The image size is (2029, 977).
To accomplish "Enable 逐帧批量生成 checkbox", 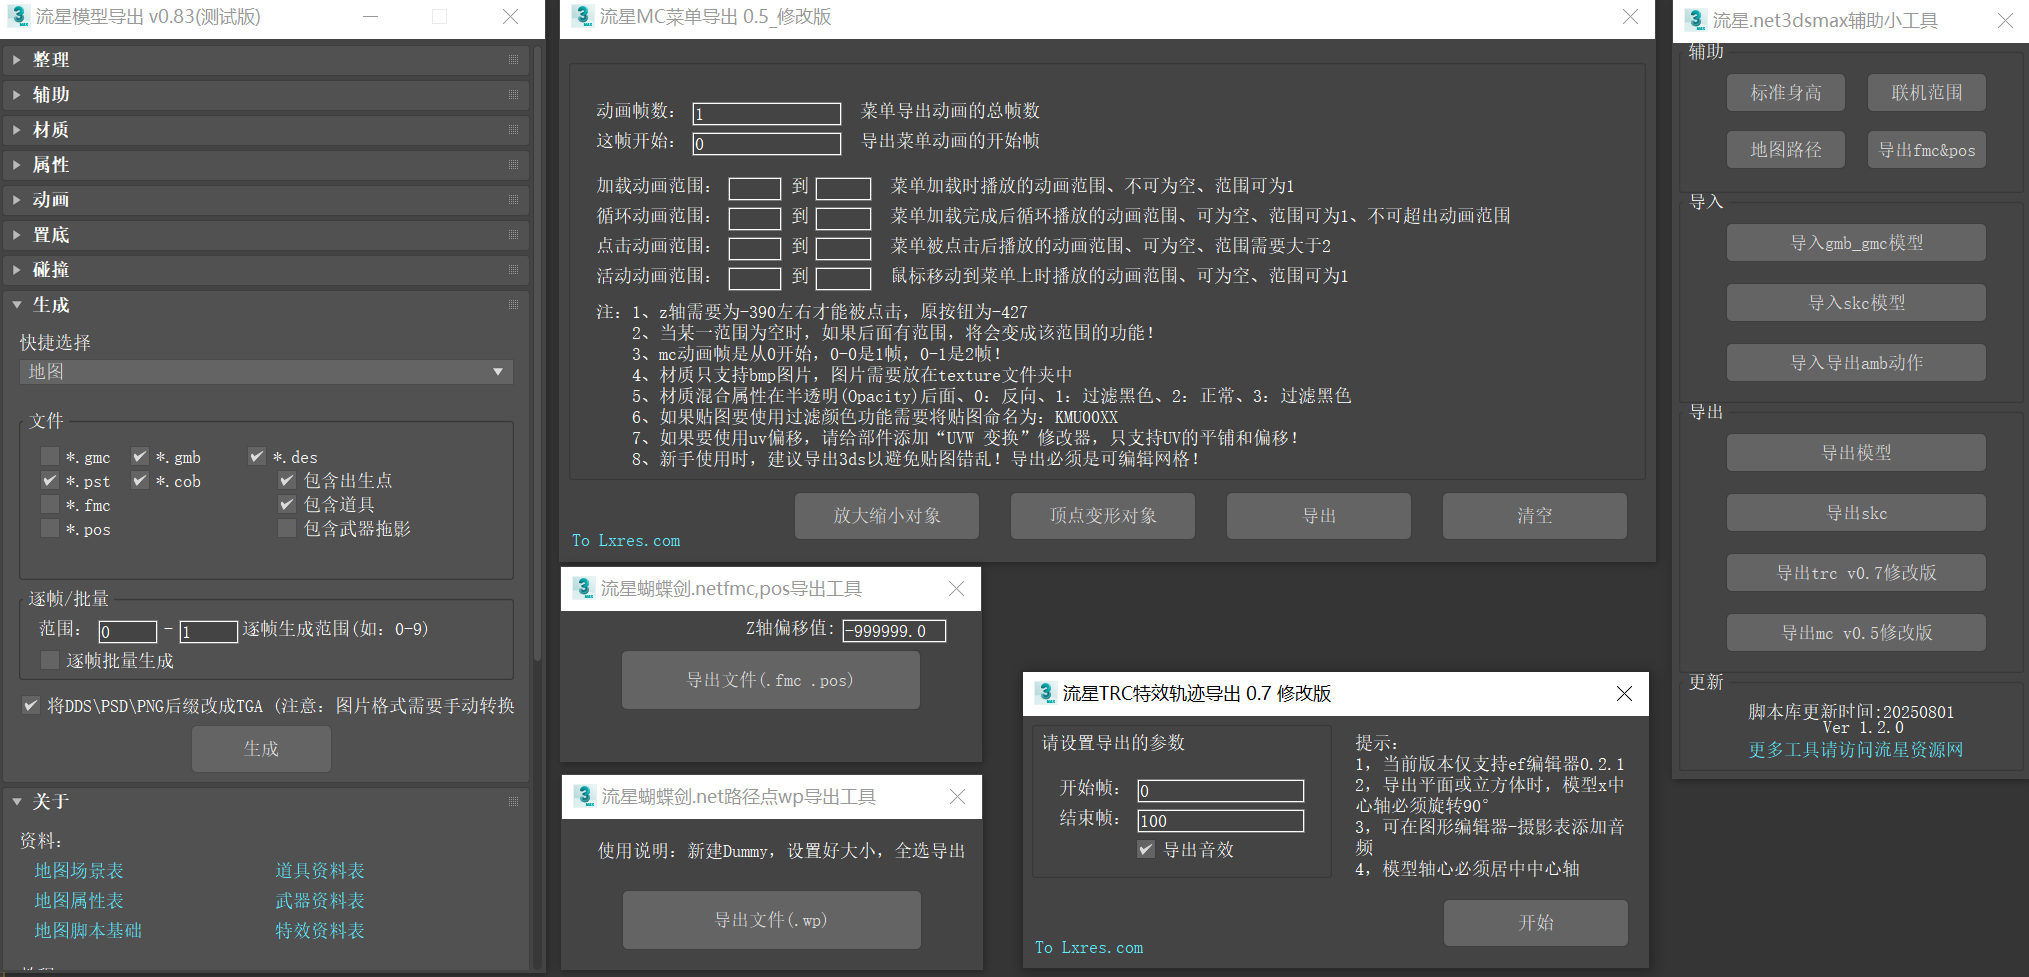I will pos(50,661).
